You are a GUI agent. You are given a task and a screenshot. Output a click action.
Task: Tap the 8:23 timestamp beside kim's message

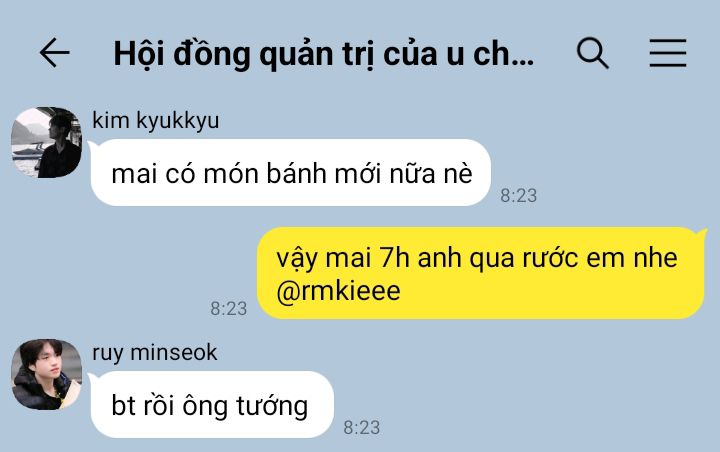[x=518, y=196]
